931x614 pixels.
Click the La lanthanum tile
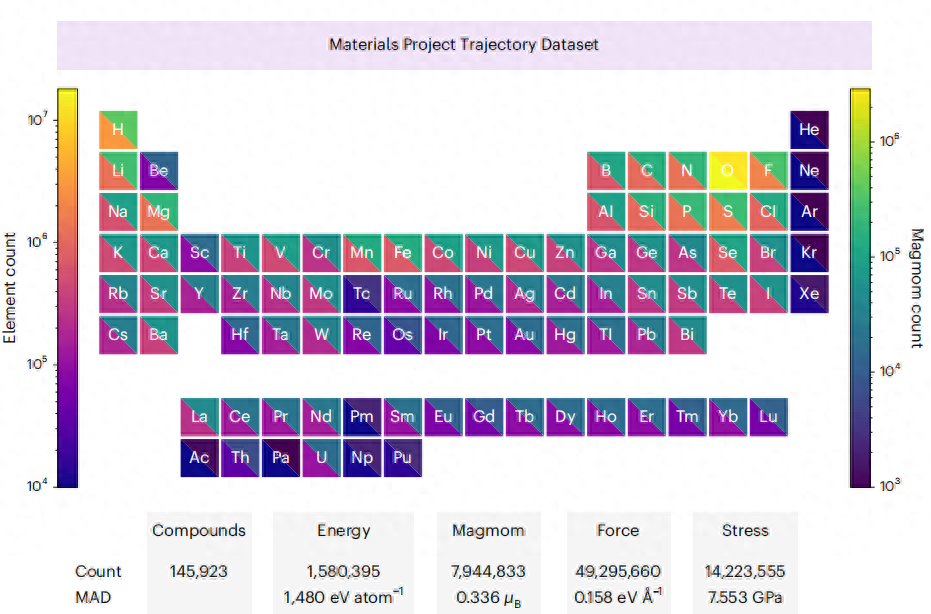tap(200, 417)
